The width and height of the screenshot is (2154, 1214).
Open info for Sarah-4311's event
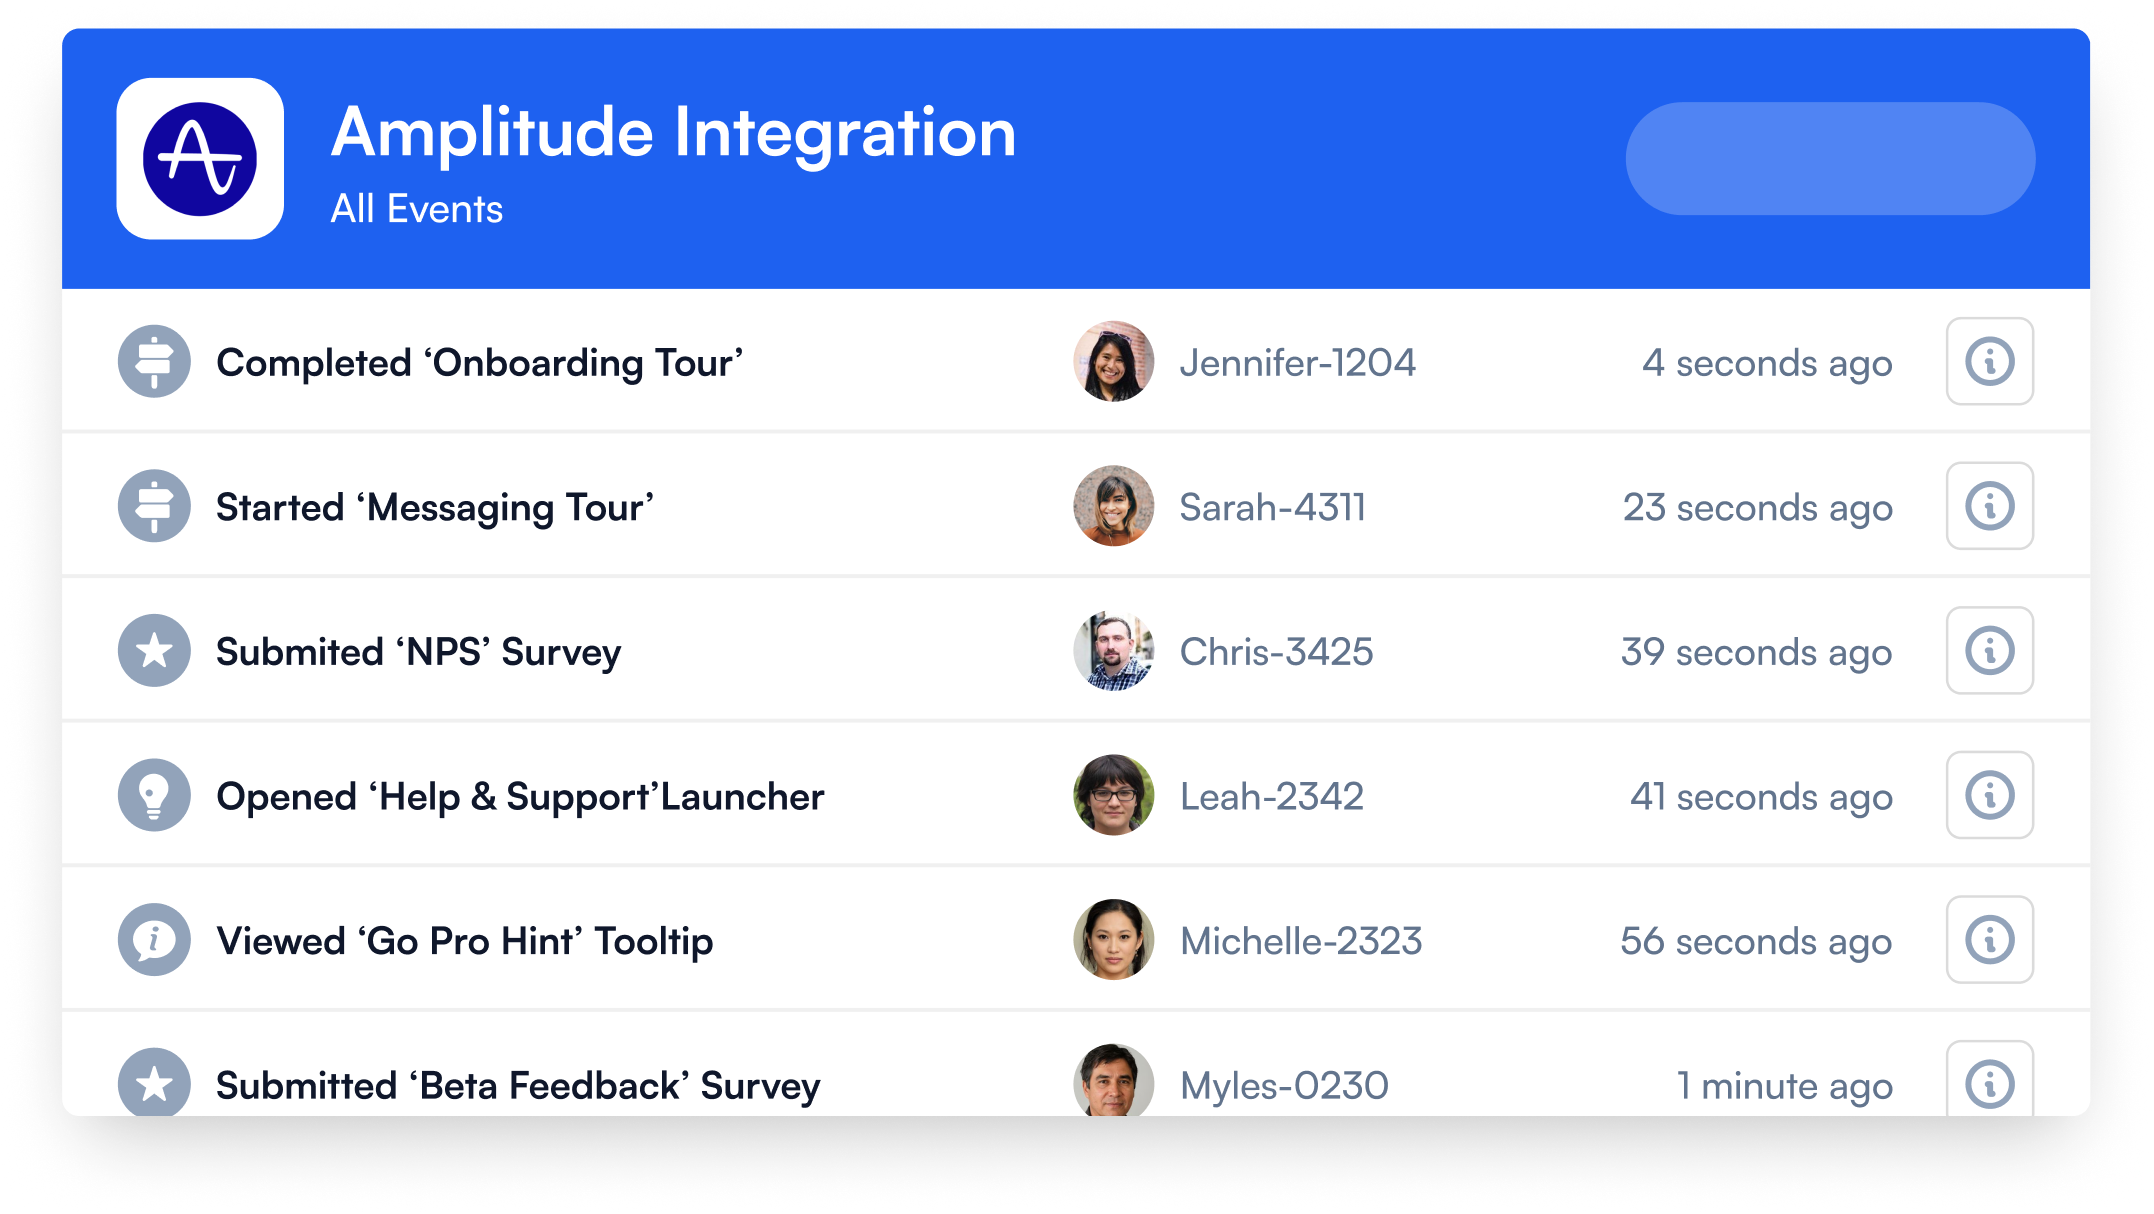1989,506
